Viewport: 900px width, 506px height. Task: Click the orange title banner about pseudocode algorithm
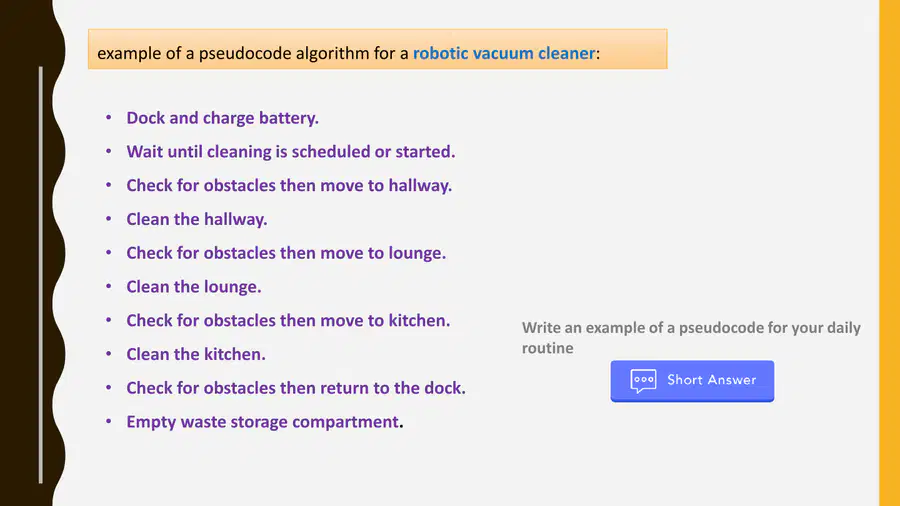point(378,49)
